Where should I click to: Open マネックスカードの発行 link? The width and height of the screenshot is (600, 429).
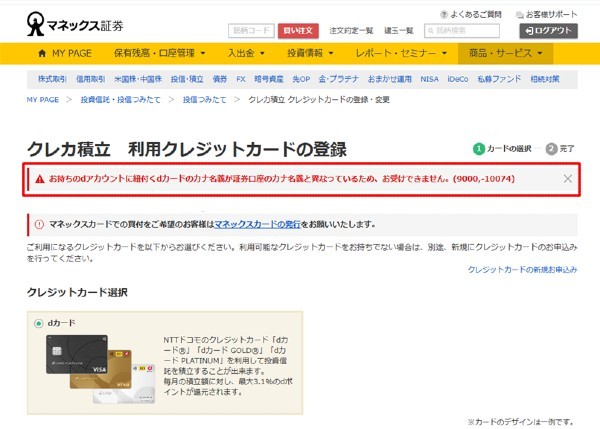point(257,224)
